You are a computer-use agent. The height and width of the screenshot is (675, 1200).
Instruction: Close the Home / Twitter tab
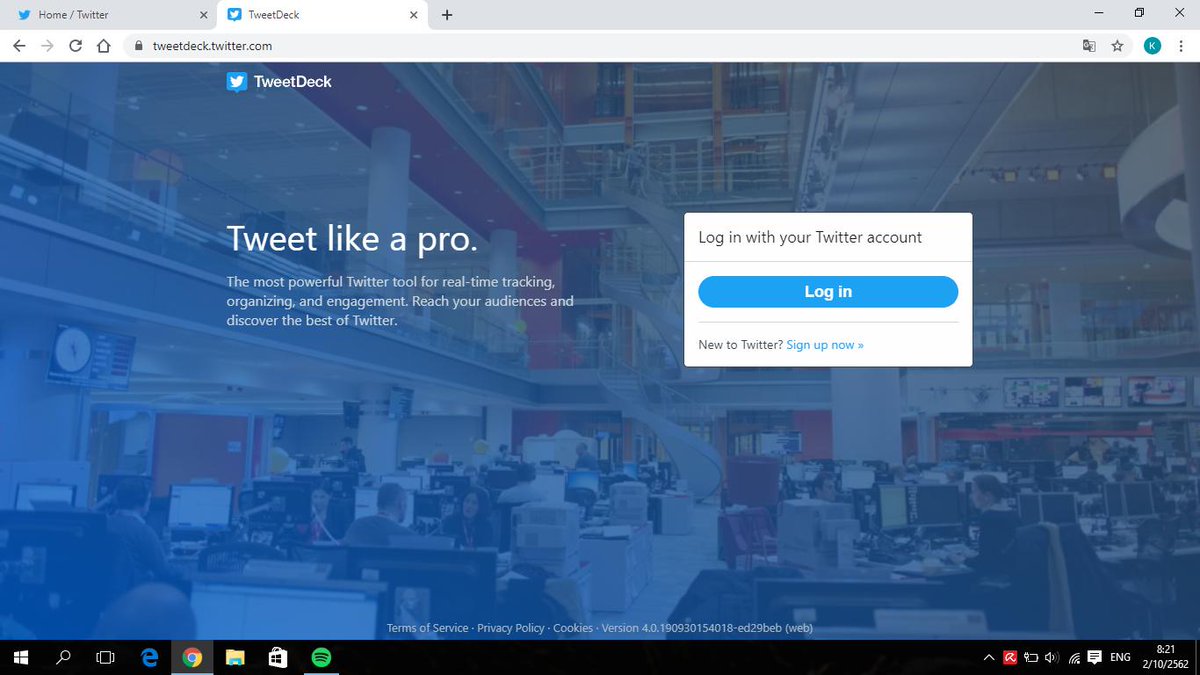pyautogui.click(x=203, y=15)
